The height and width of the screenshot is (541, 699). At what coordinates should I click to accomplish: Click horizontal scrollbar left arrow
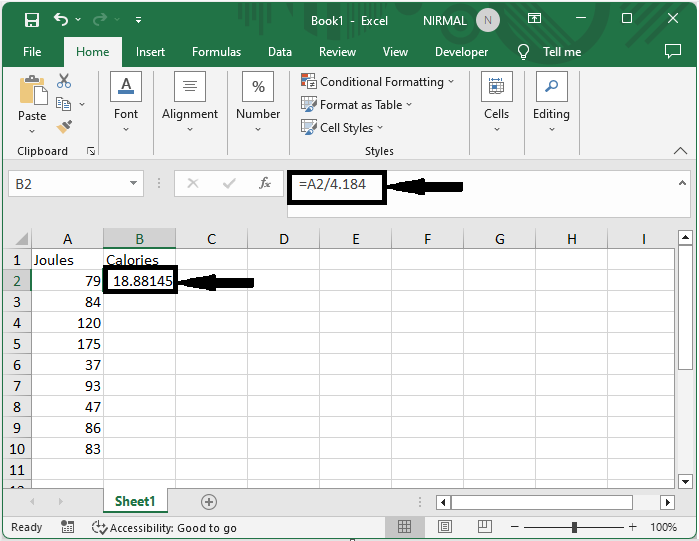(443, 503)
